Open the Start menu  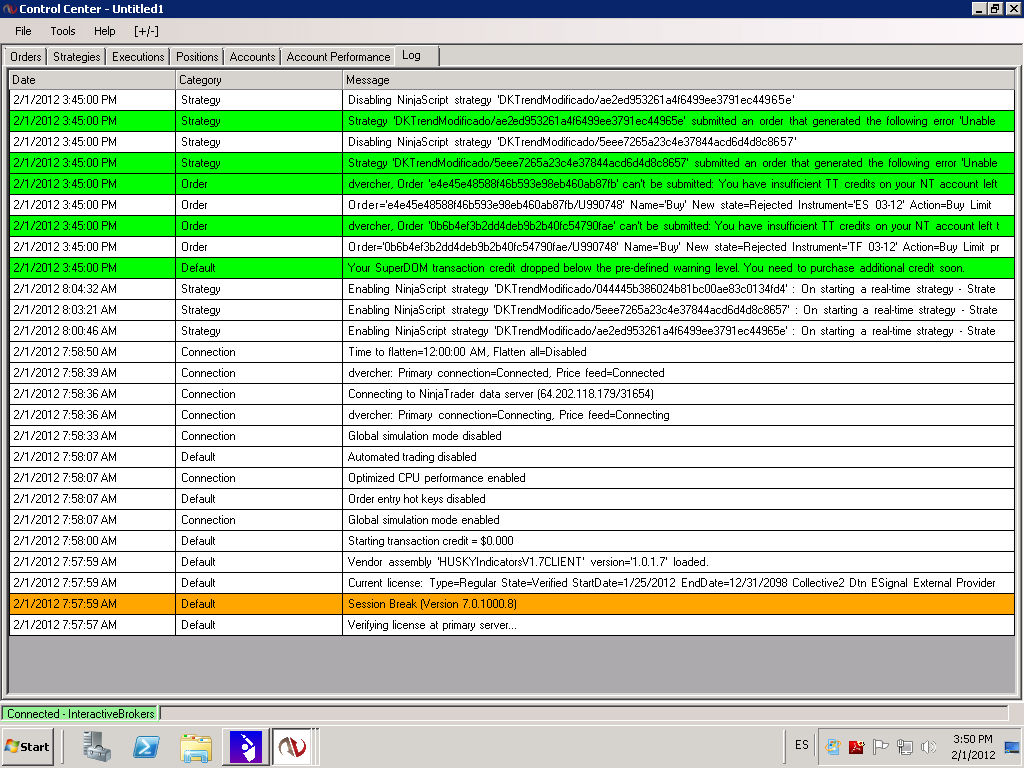point(28,746)
